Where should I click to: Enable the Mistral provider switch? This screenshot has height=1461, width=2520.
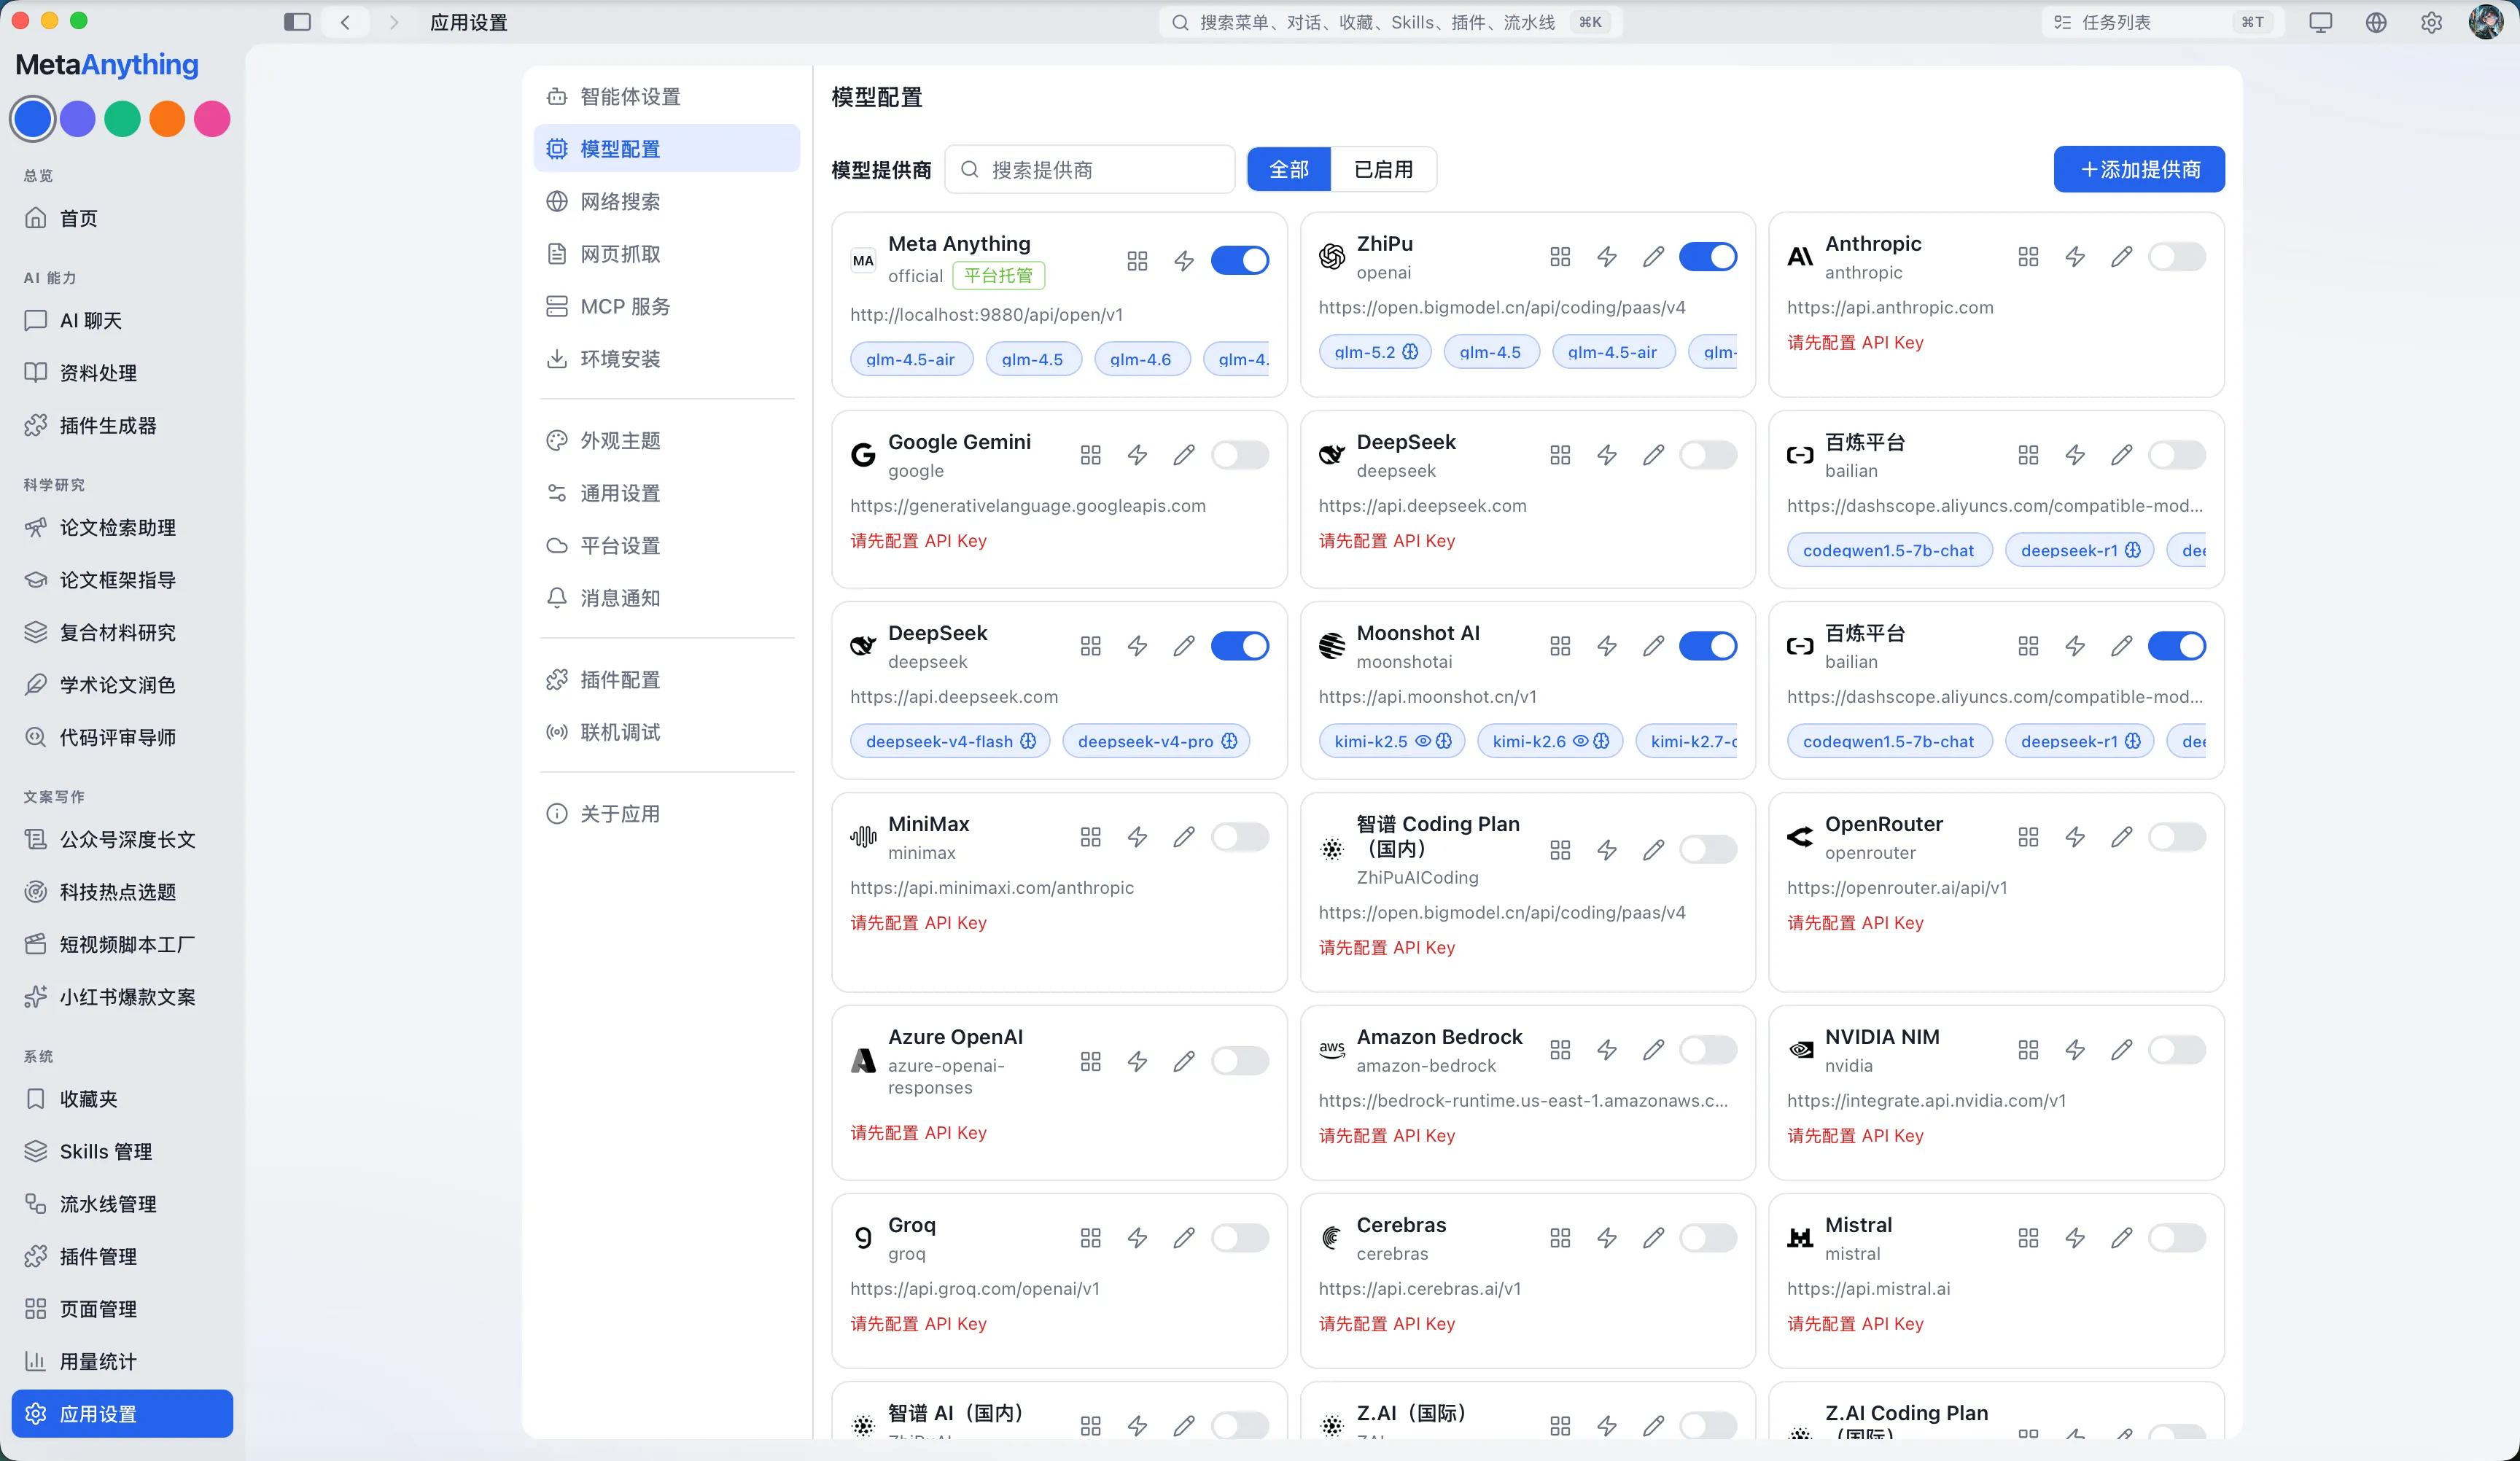[x=2177, y=1238]
